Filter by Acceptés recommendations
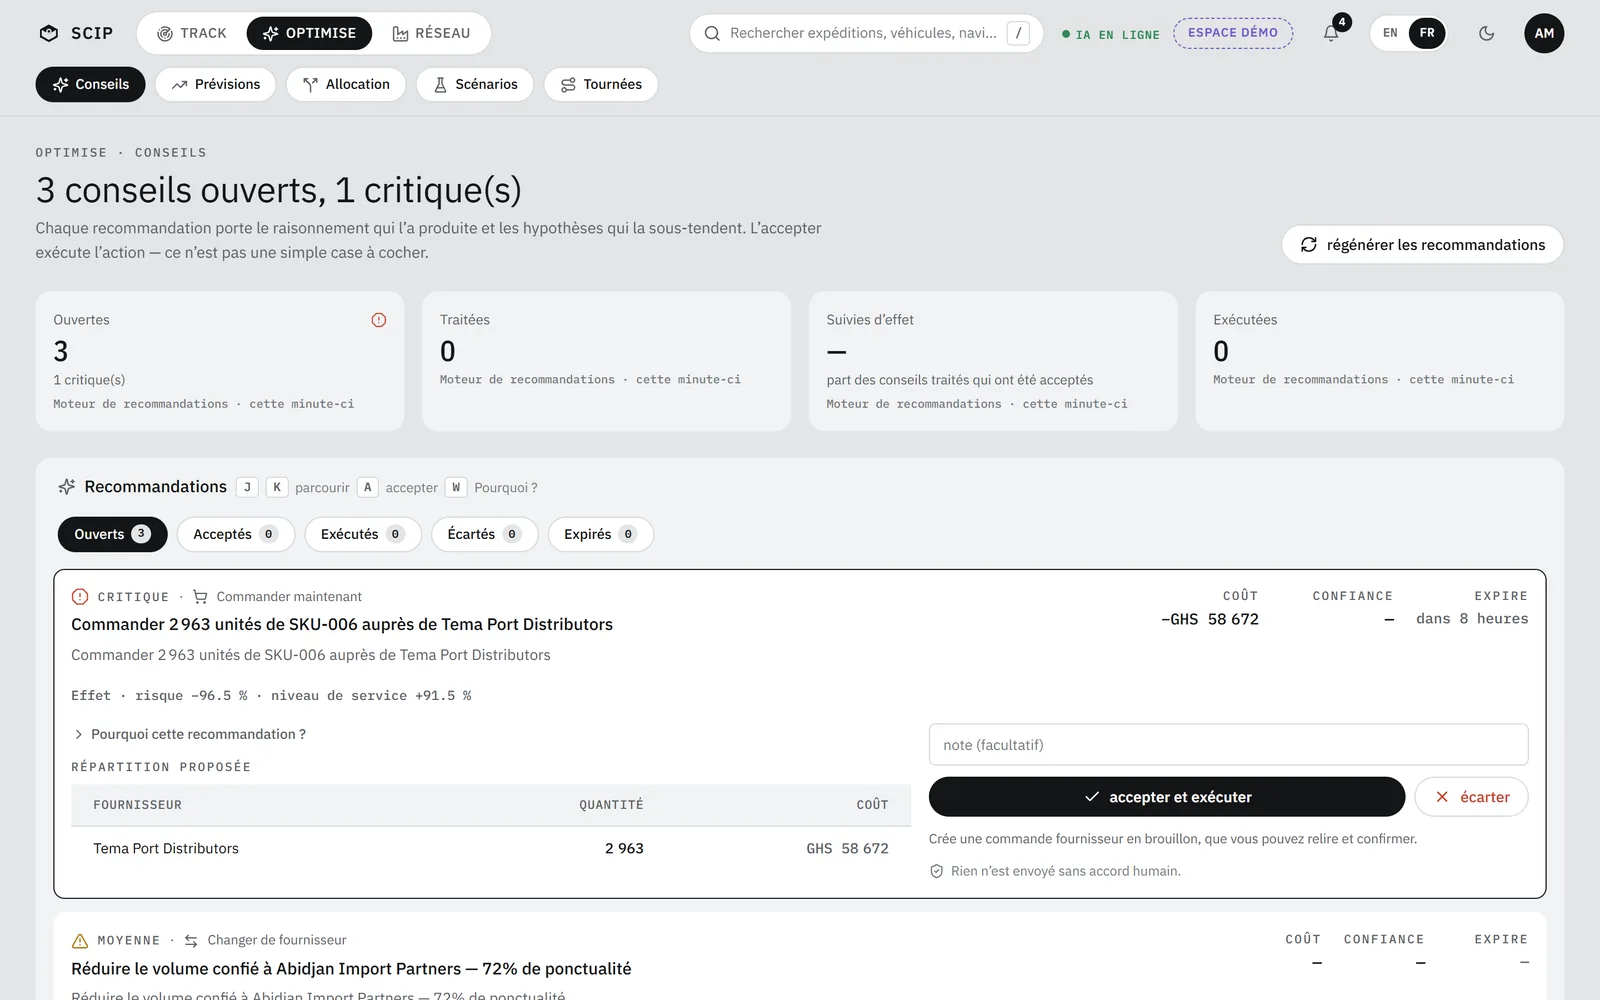This screenshot has width=1600, height=1000. coord(236,534)
